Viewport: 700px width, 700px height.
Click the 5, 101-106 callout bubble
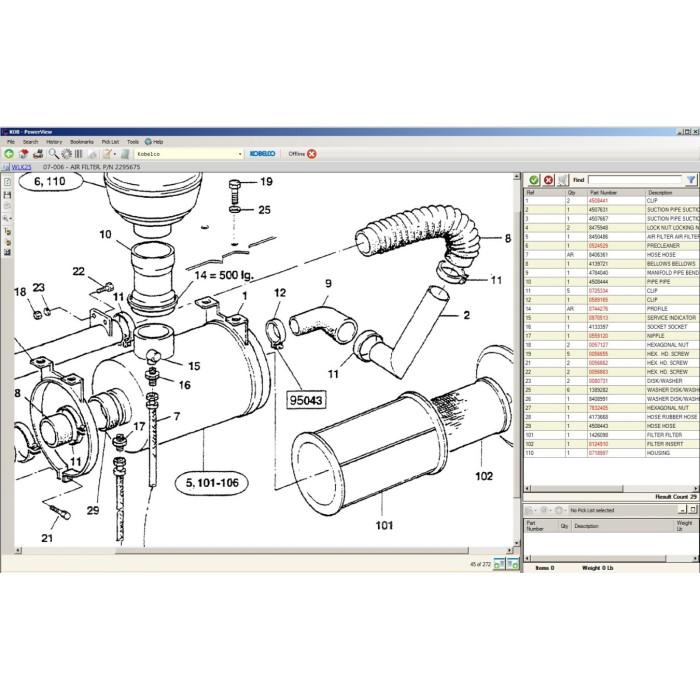(x=212, y=483)
